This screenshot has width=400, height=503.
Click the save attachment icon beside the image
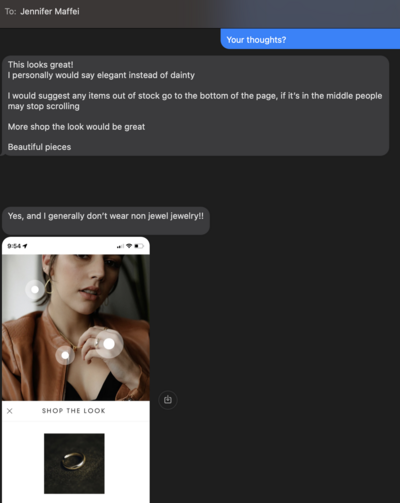168,399
